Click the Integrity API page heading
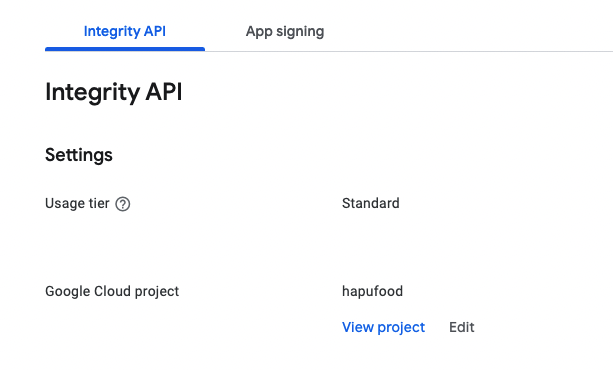This screenshot has width=613, height=370. click(x=113, y=92)
